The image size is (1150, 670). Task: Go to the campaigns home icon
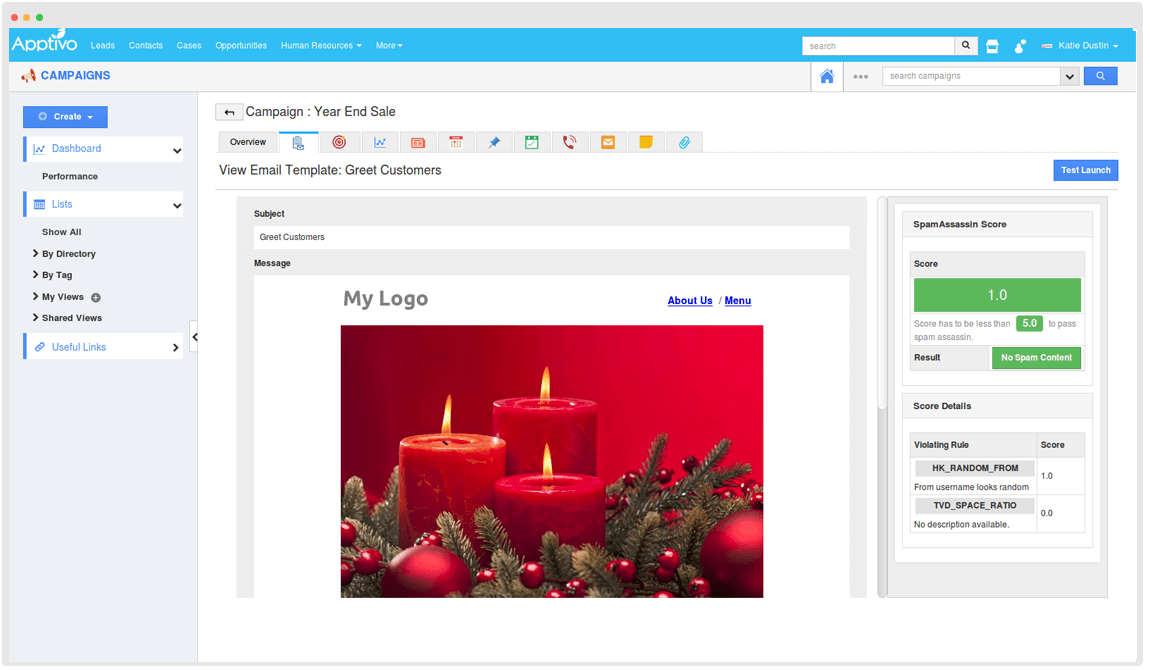pos(826,76)
